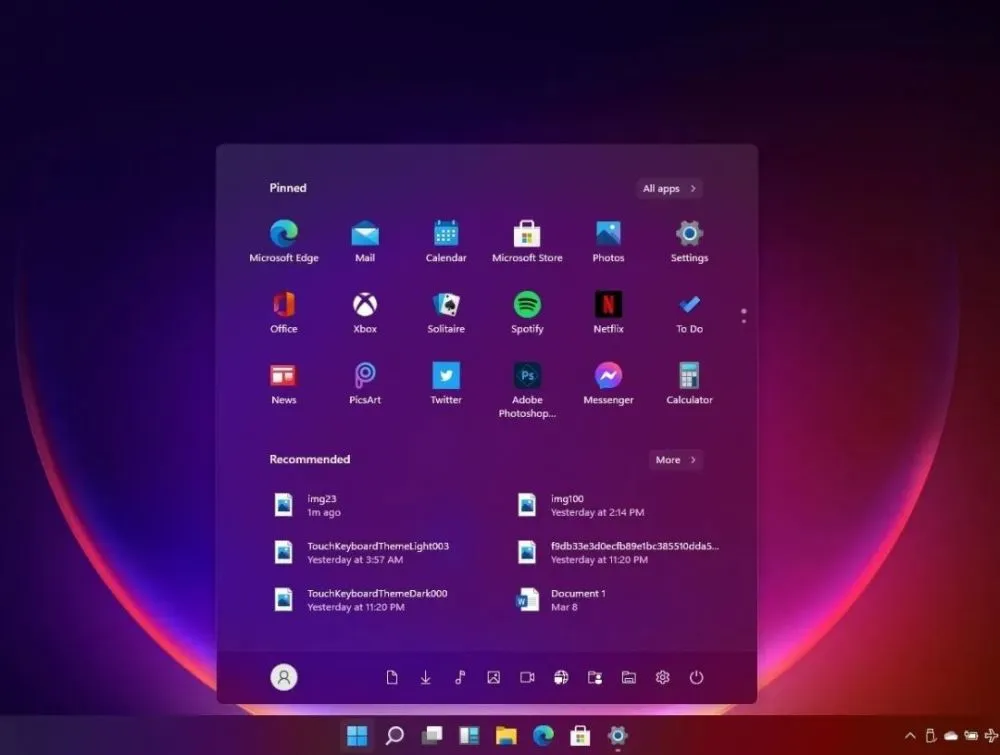Expand More recommended files
Viewport: 1000px width, 755px height.
675,460
